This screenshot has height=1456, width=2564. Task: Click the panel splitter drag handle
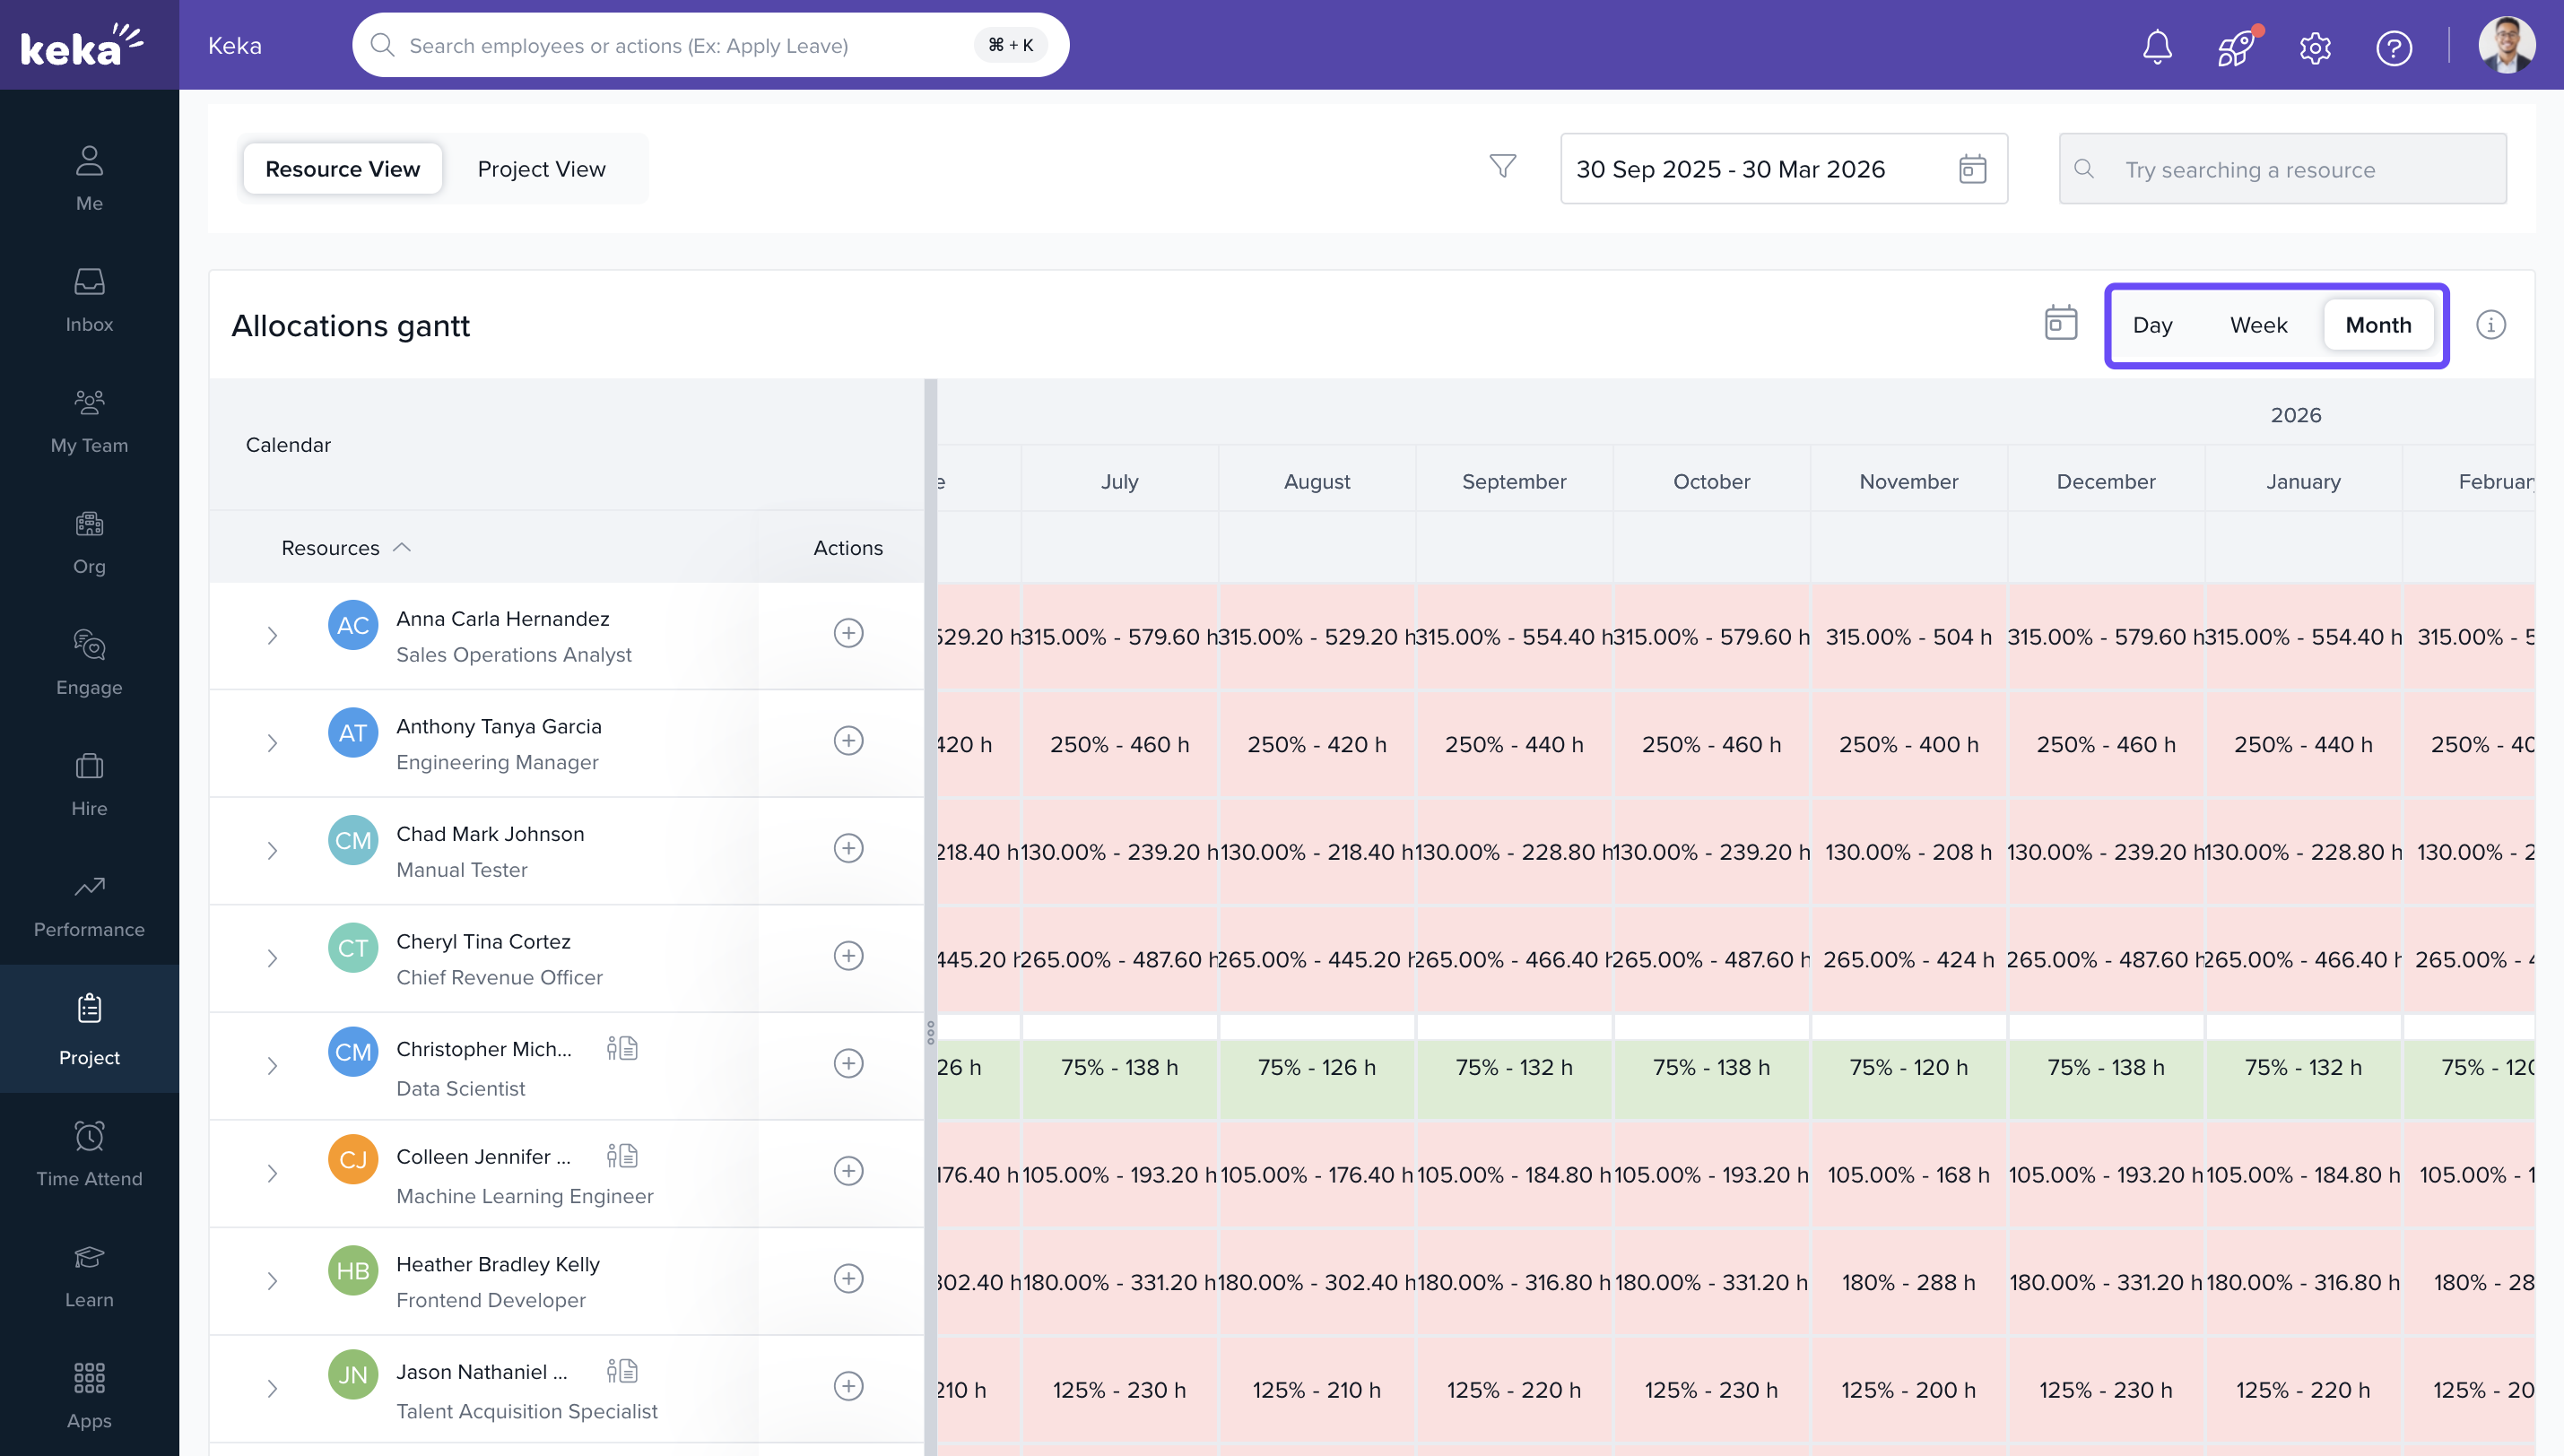tap(930, 1032)
